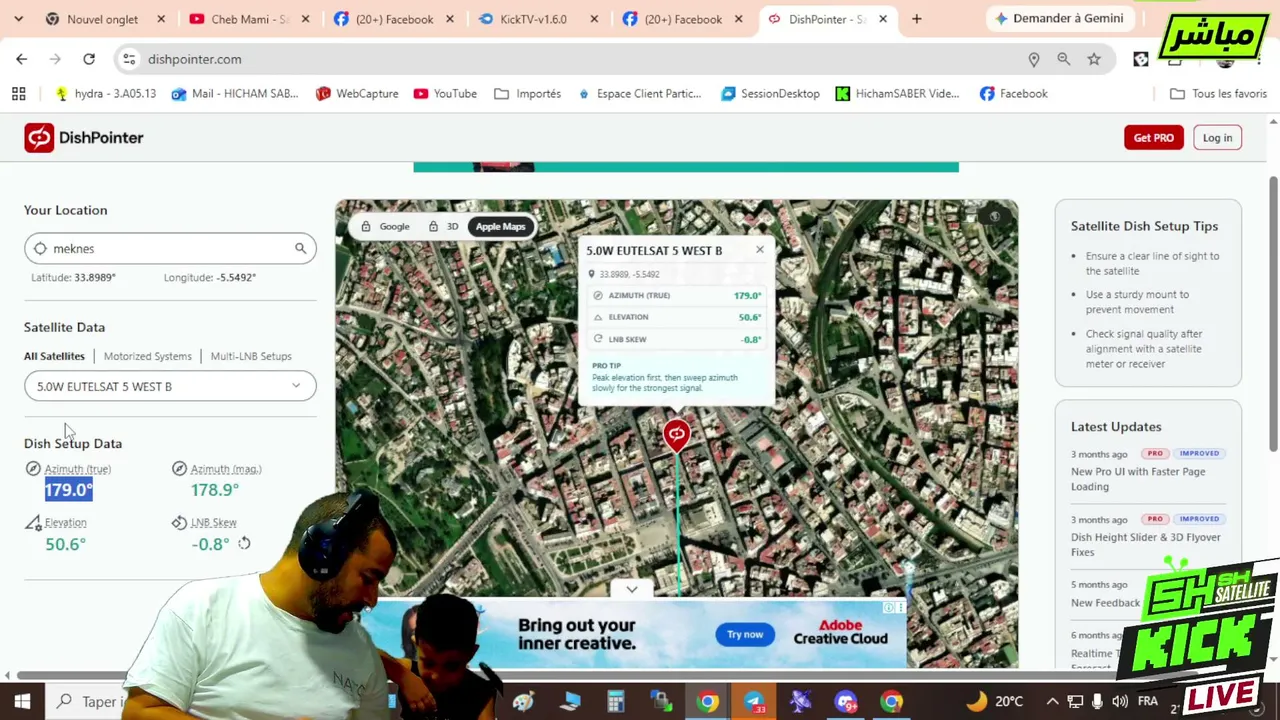Open the Mail - HICHAM SAB bookmark
The width and height of the screenshot is (1280, 720).
tap(235, 93)
